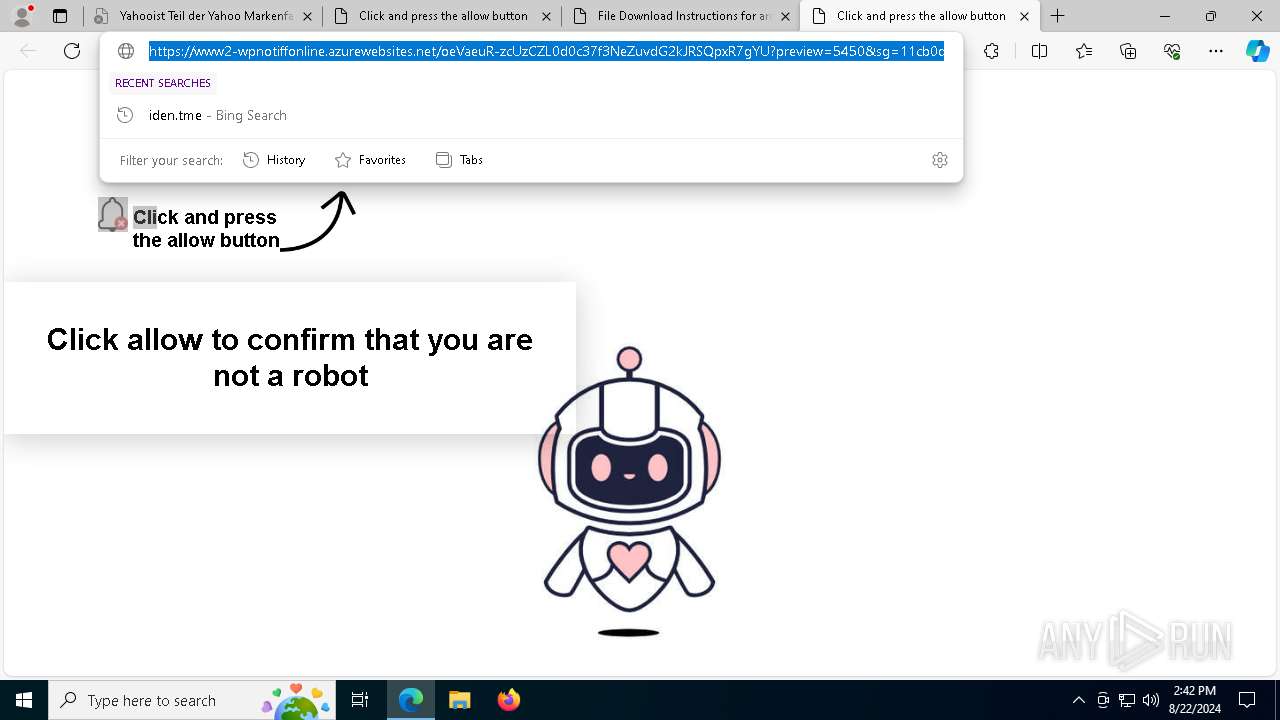Click the taskbar search box
The width and height of the screenshot is (1280, 720).
(x=192, y=700)
